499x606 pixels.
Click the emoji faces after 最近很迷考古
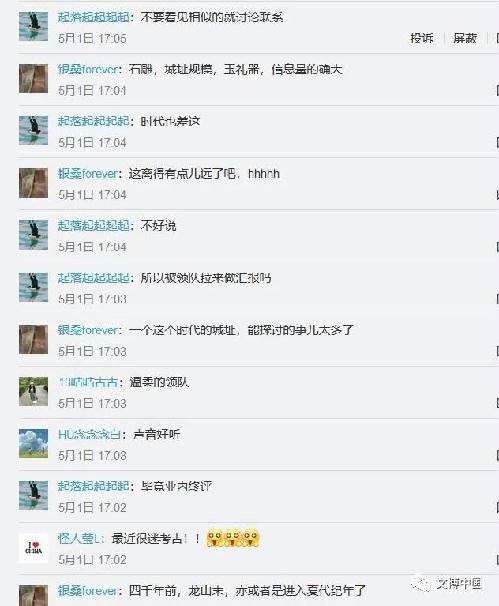pyautogui.click(x=233, y=538)
